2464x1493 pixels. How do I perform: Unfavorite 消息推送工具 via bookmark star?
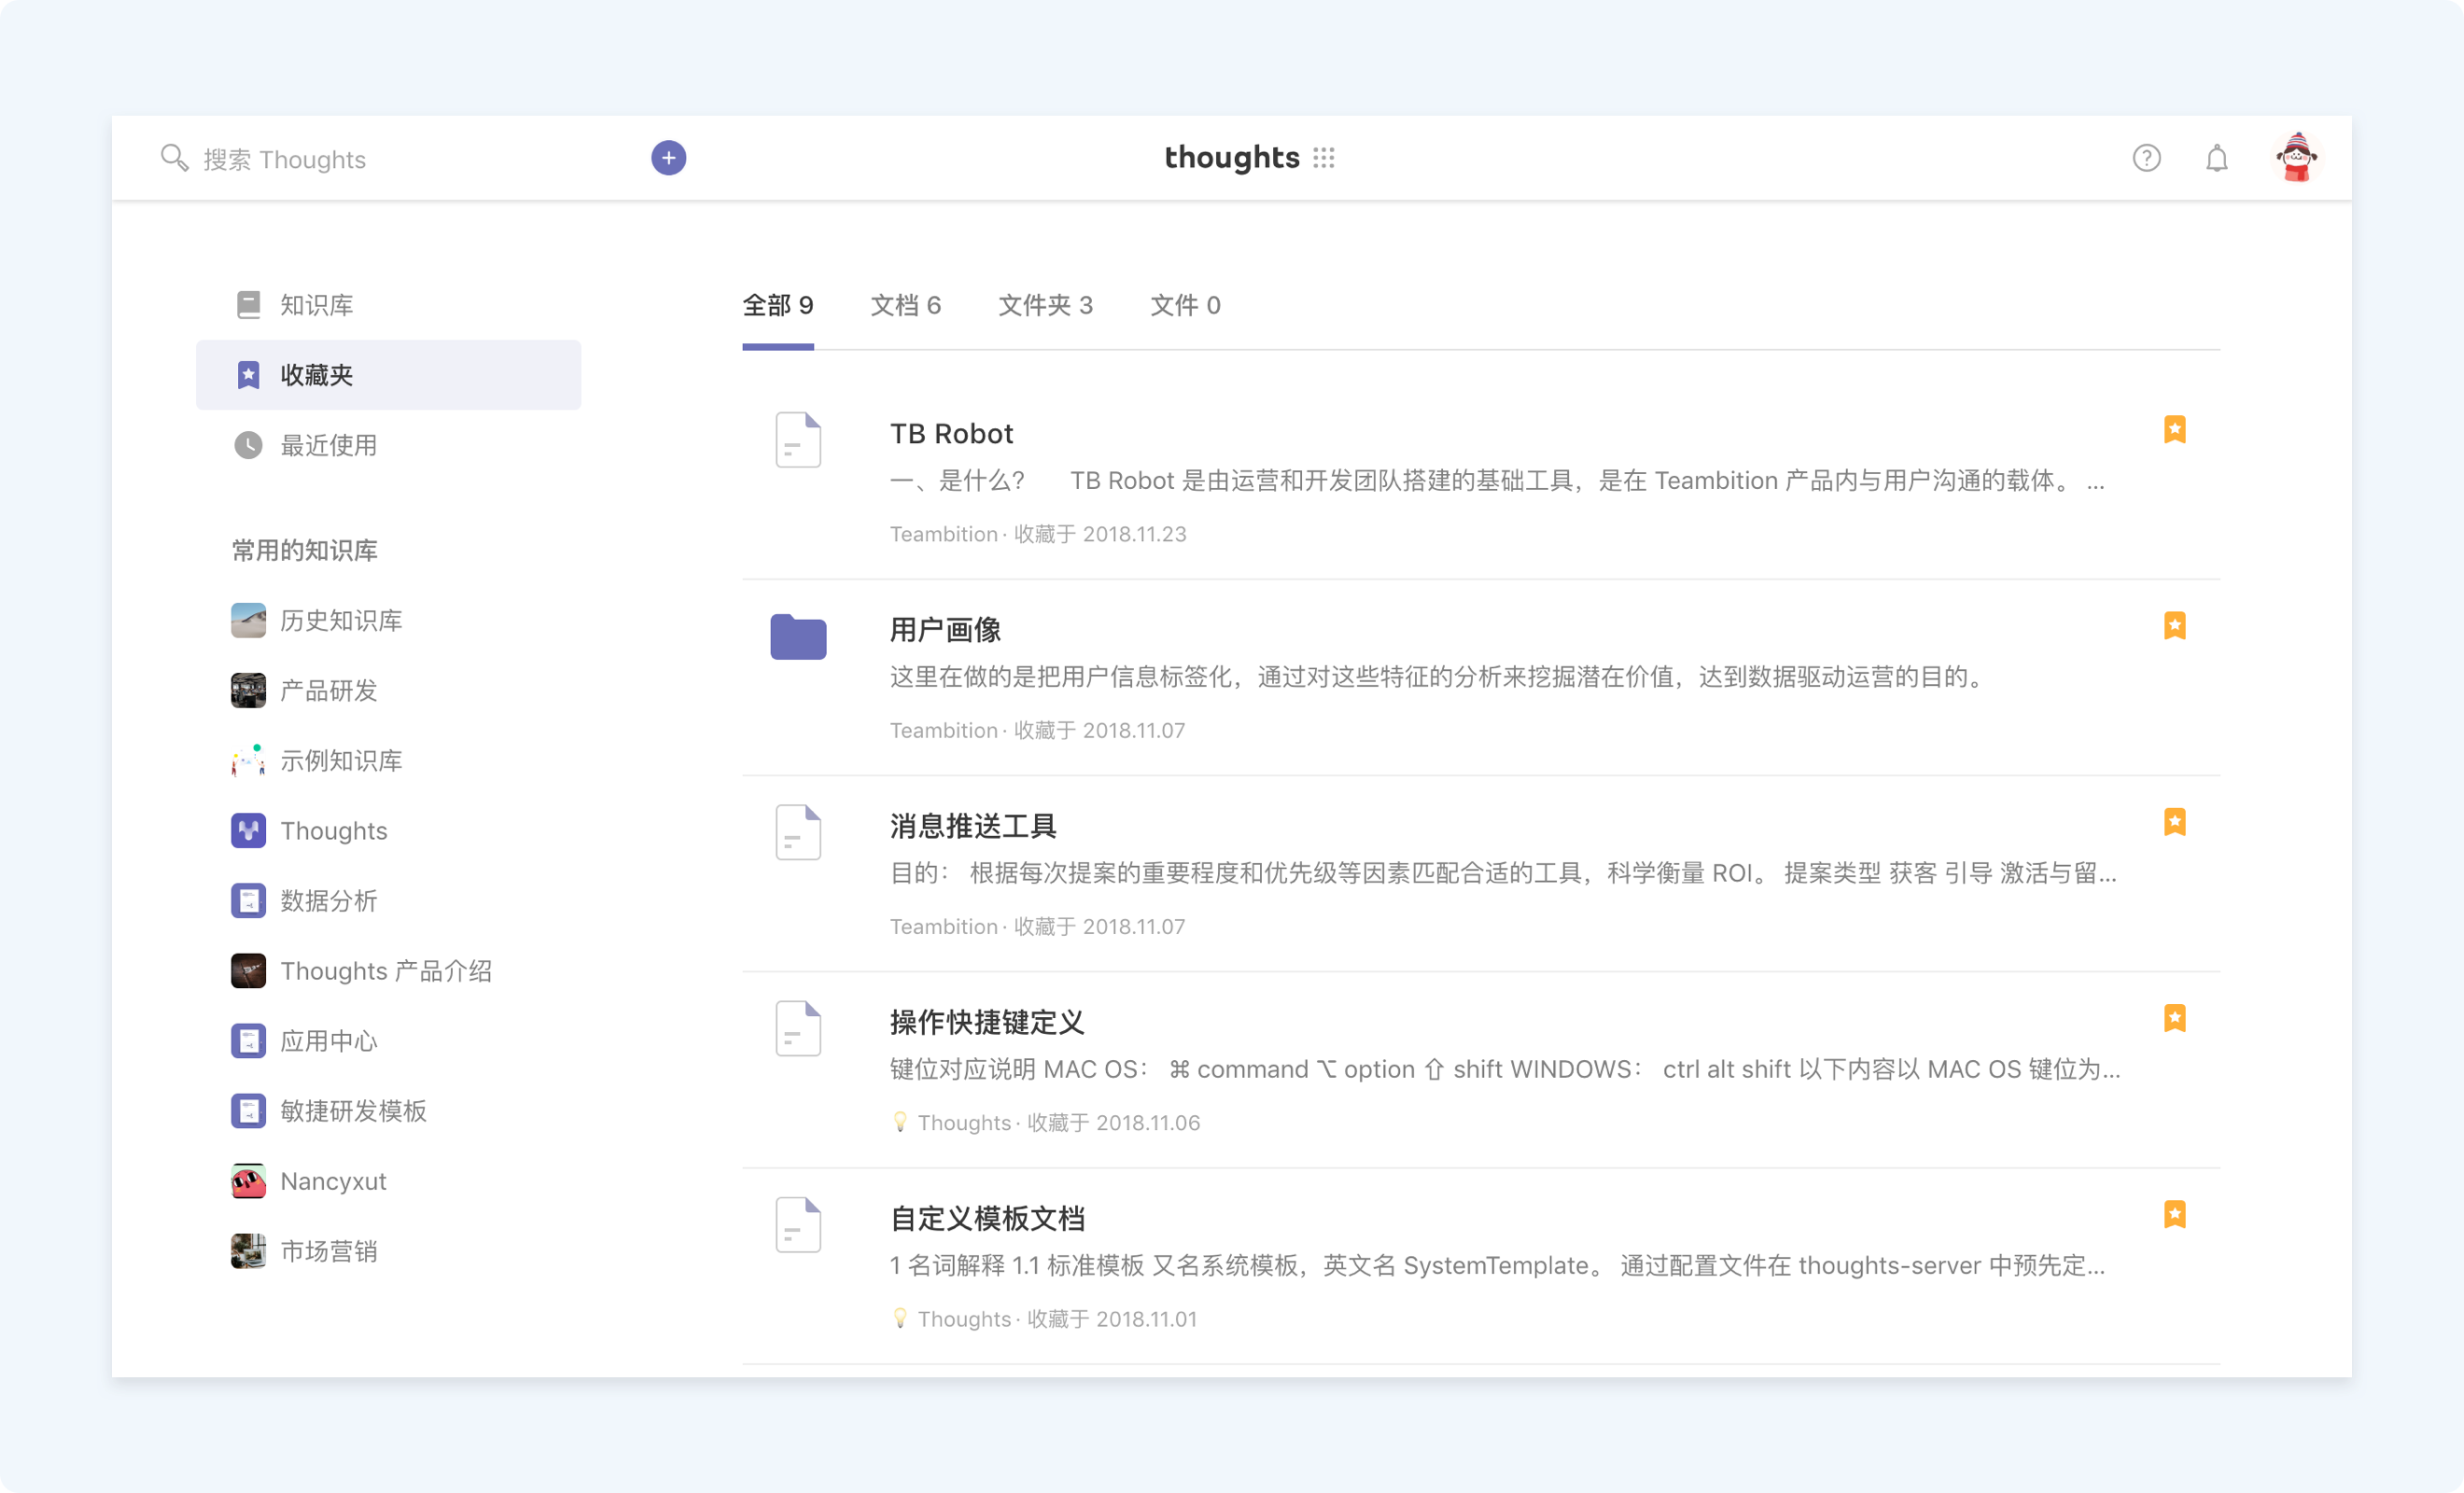(x=2174, y=822)
